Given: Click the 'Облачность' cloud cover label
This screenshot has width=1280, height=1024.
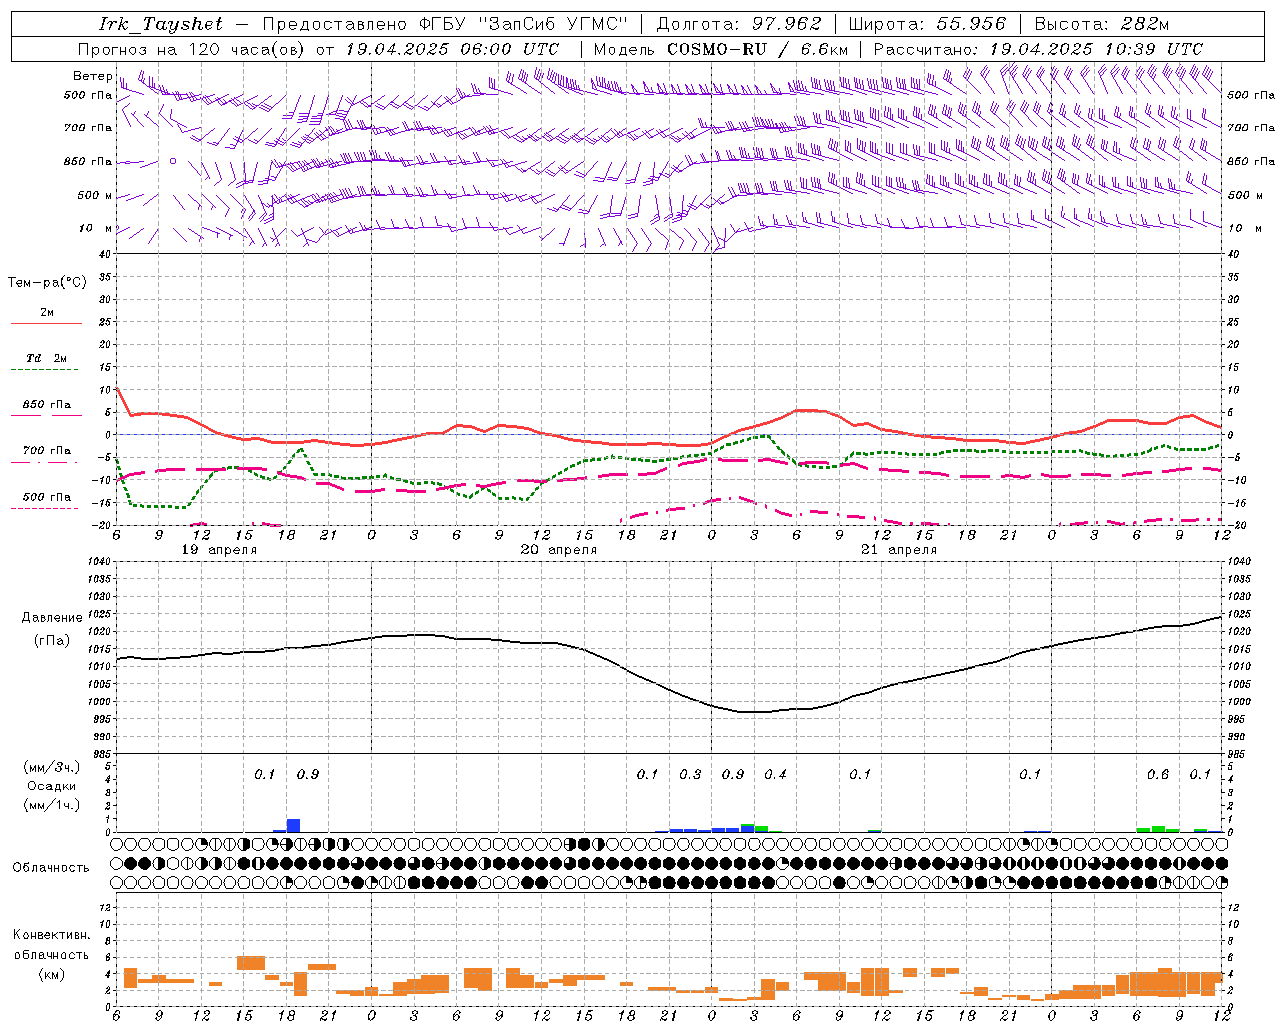Looking at the screenshot, I should point(51,867).
